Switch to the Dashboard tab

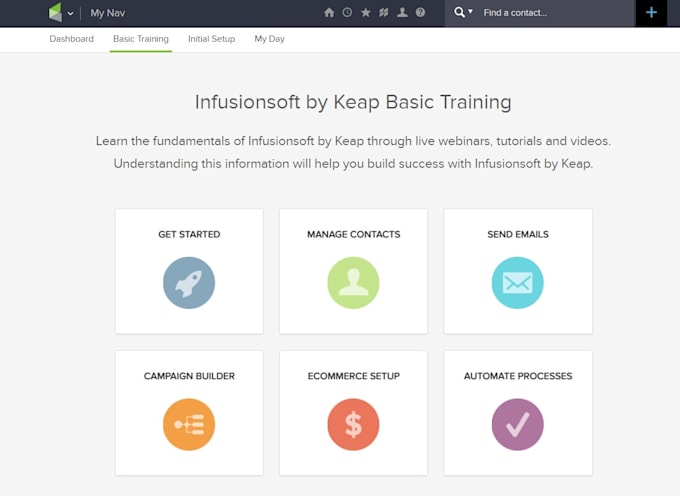coord(71,39)
